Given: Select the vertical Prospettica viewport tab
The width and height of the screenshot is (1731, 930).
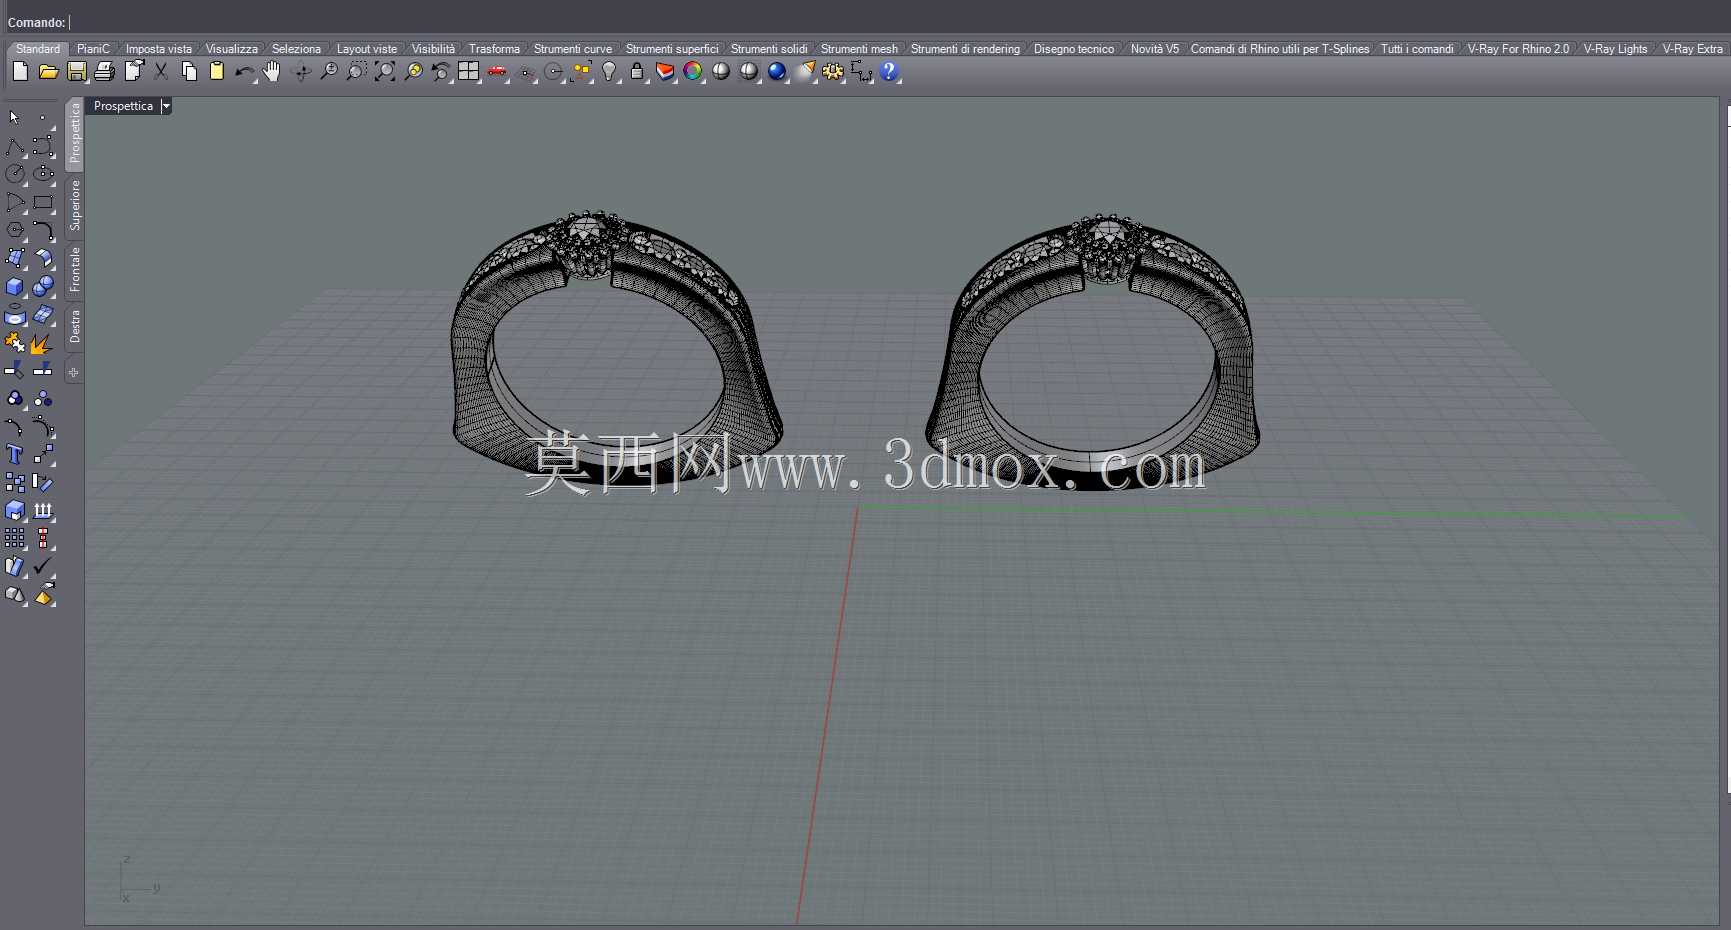Looking at the screenshot, I should 75,134.
